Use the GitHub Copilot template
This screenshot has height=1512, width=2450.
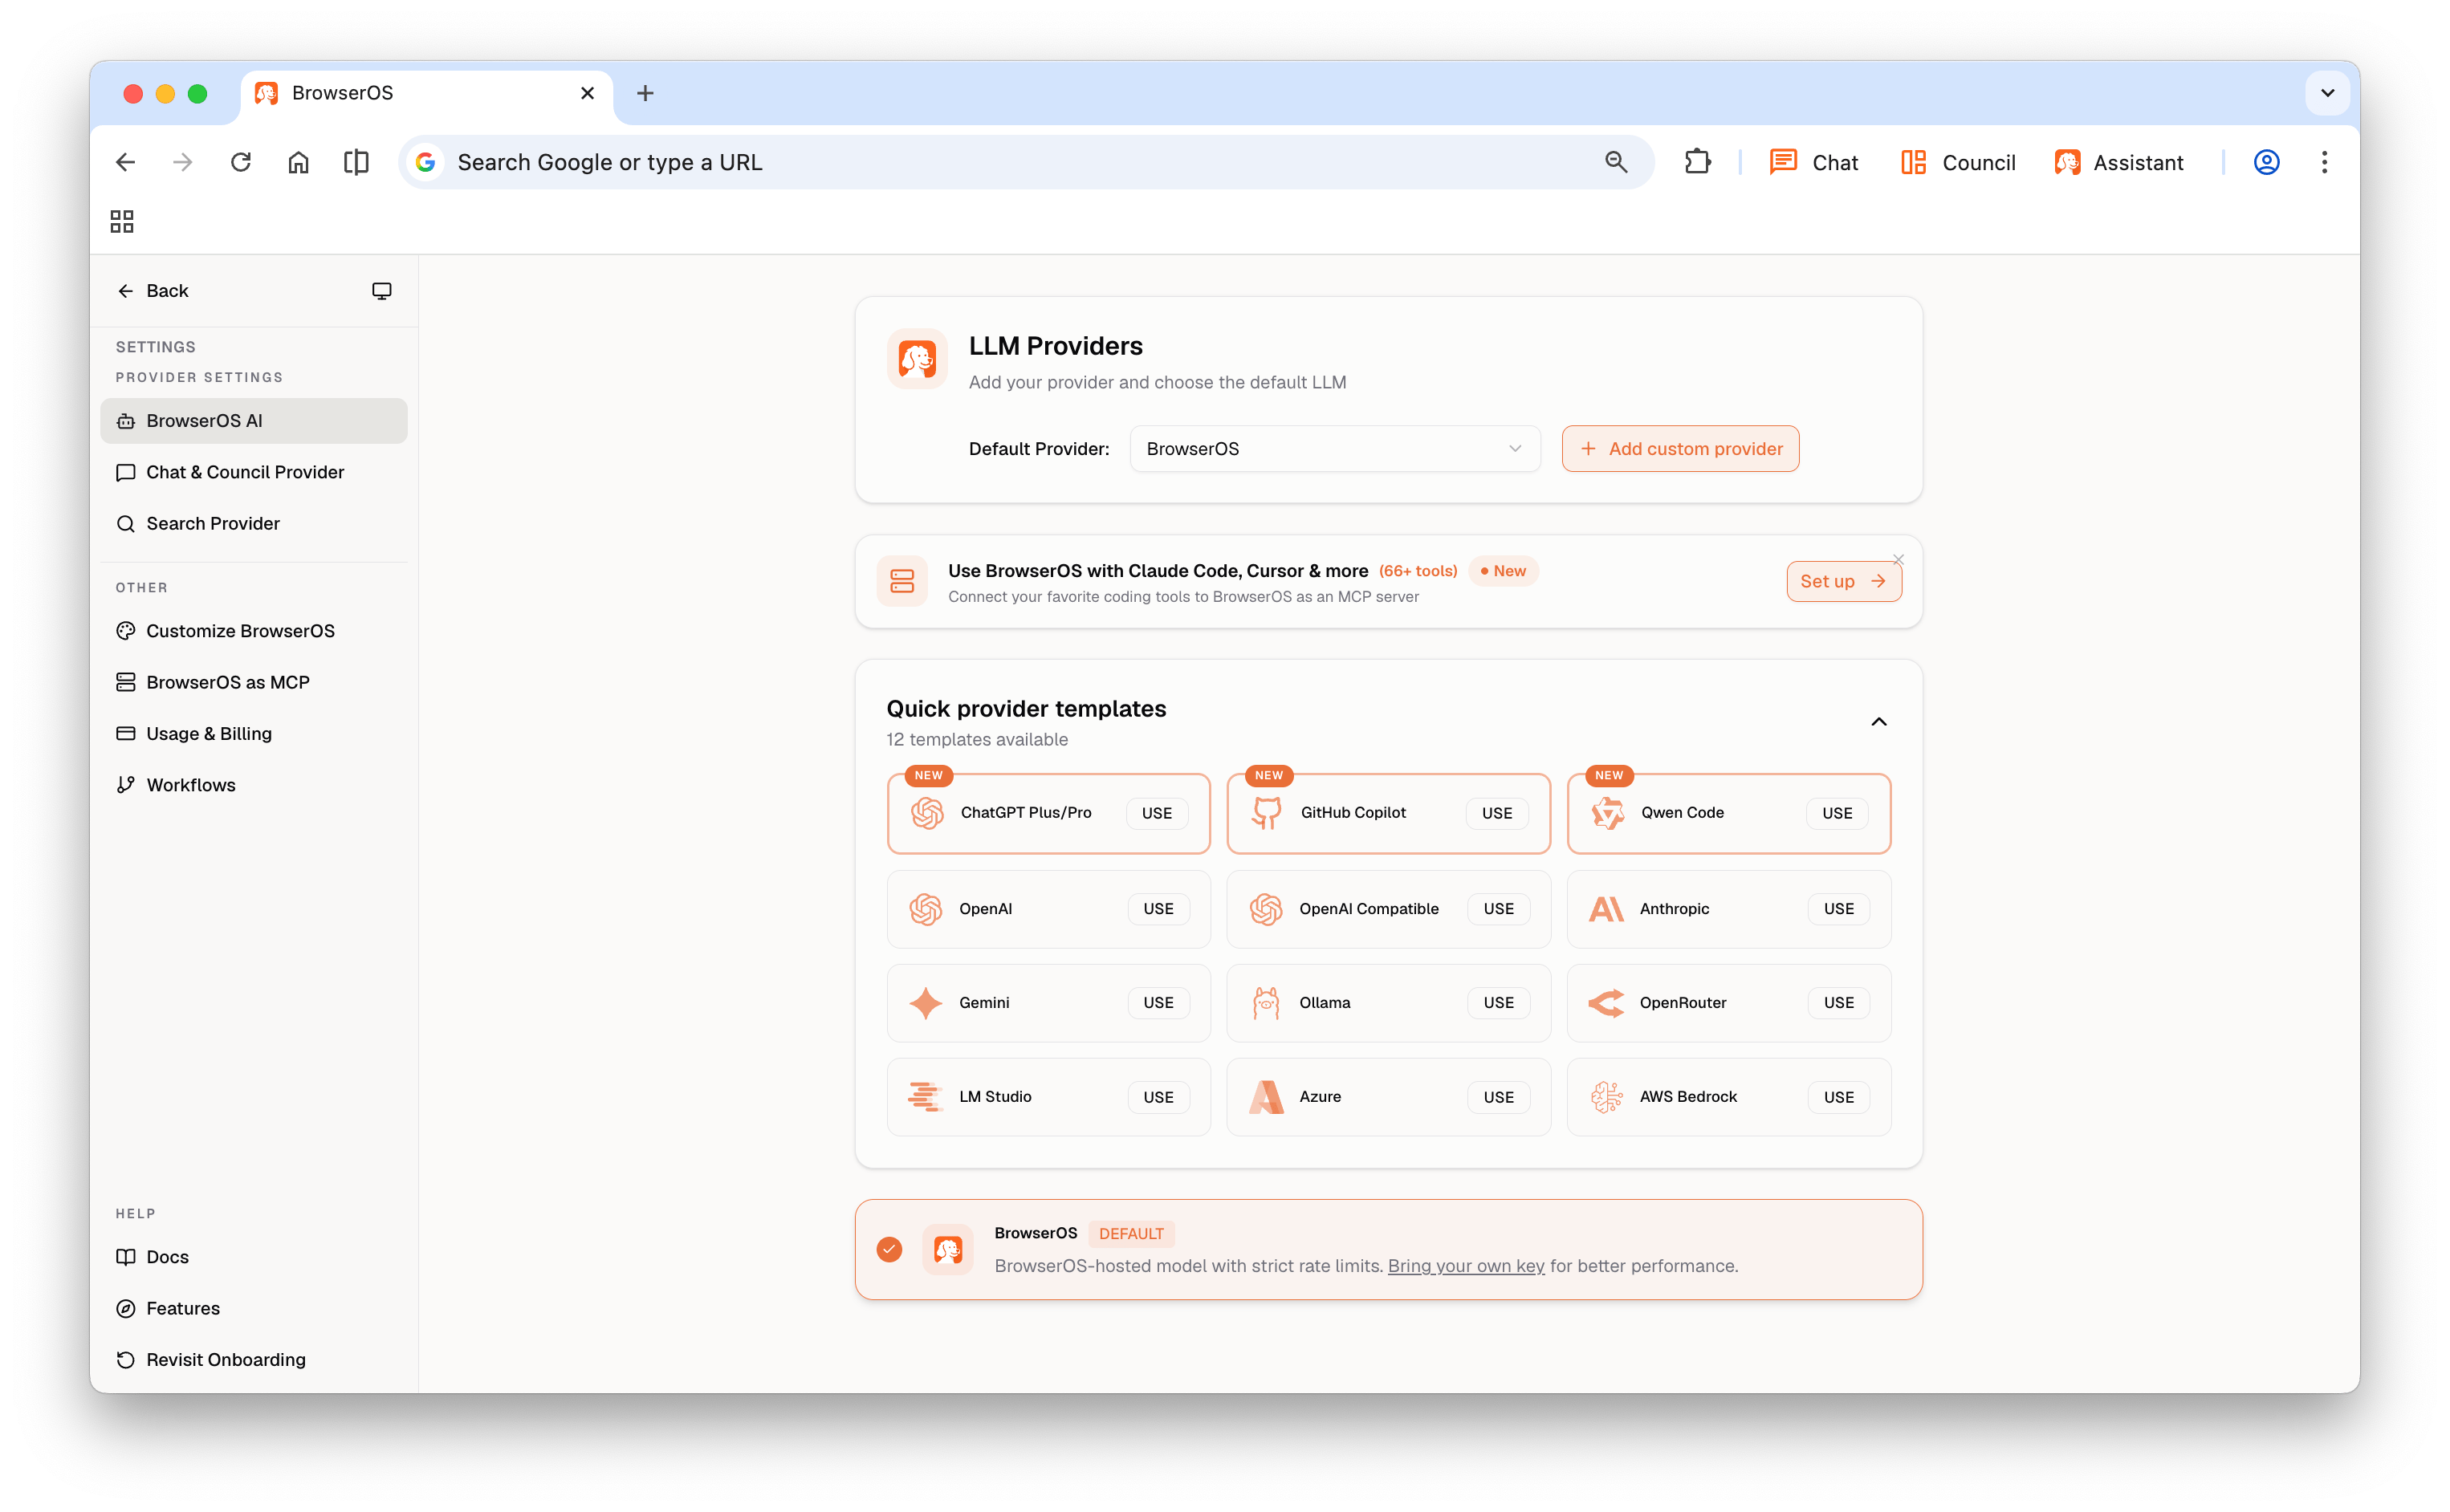1497,813
